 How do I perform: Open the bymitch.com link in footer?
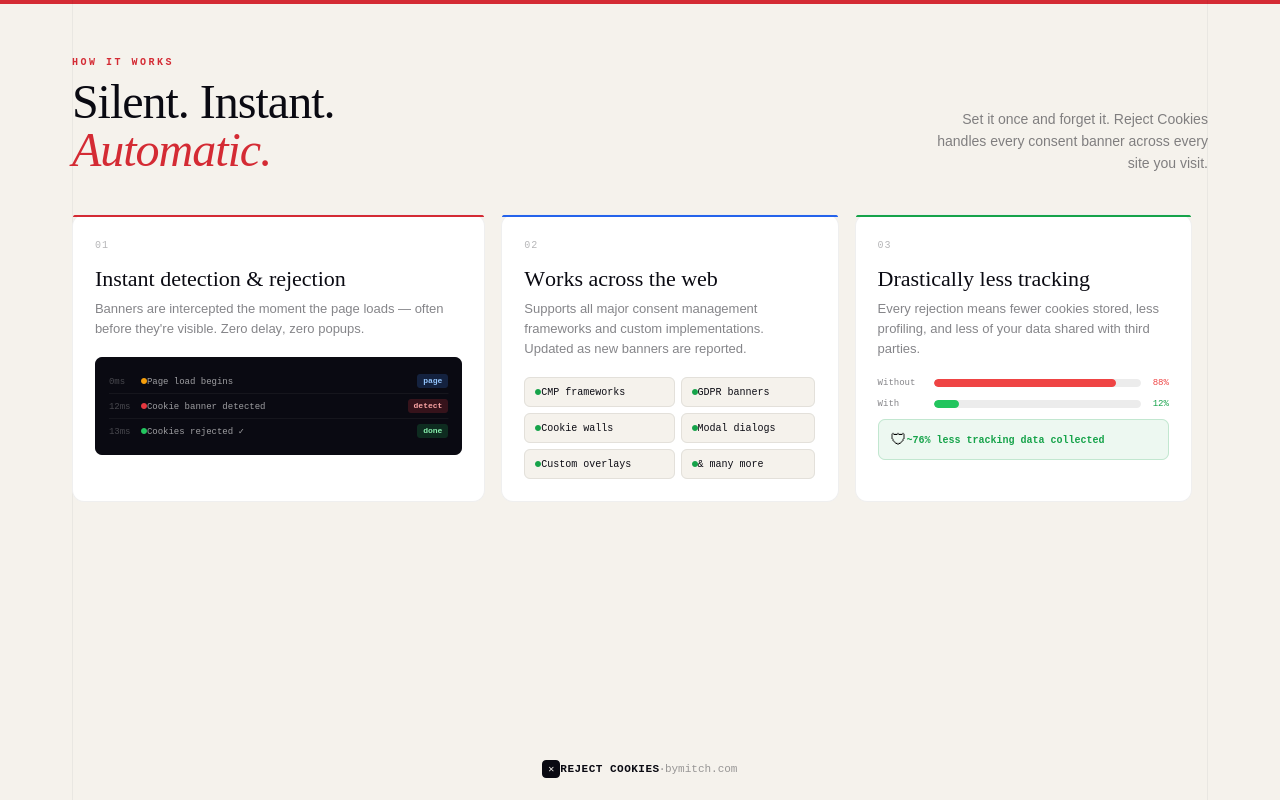point(701,769)
